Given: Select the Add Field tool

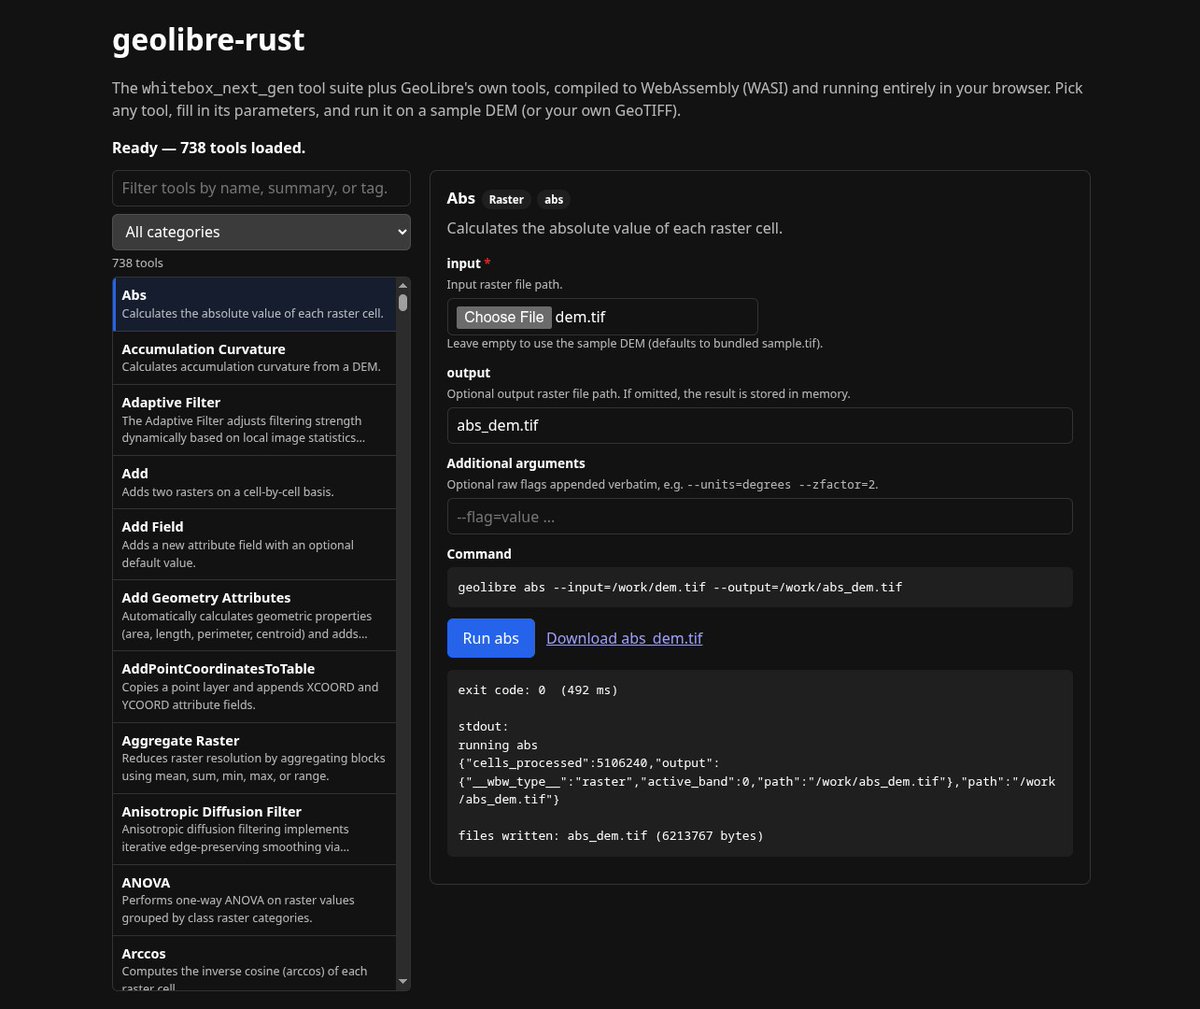Looking at the screenshot, I should point(254,544).
